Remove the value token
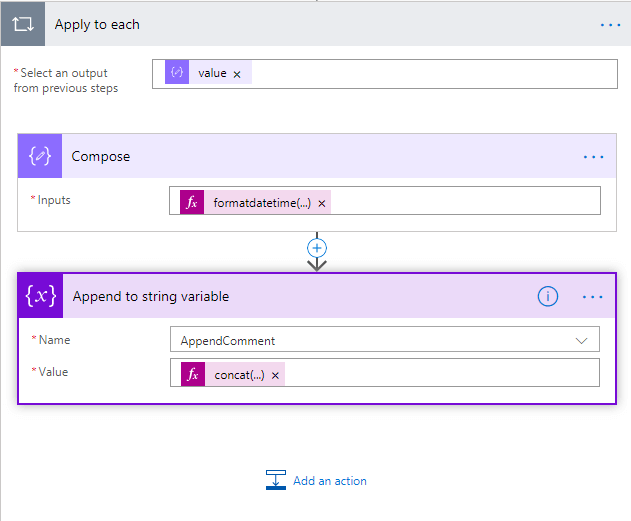Viewport: 631px width, 521px height. point(237,74)
